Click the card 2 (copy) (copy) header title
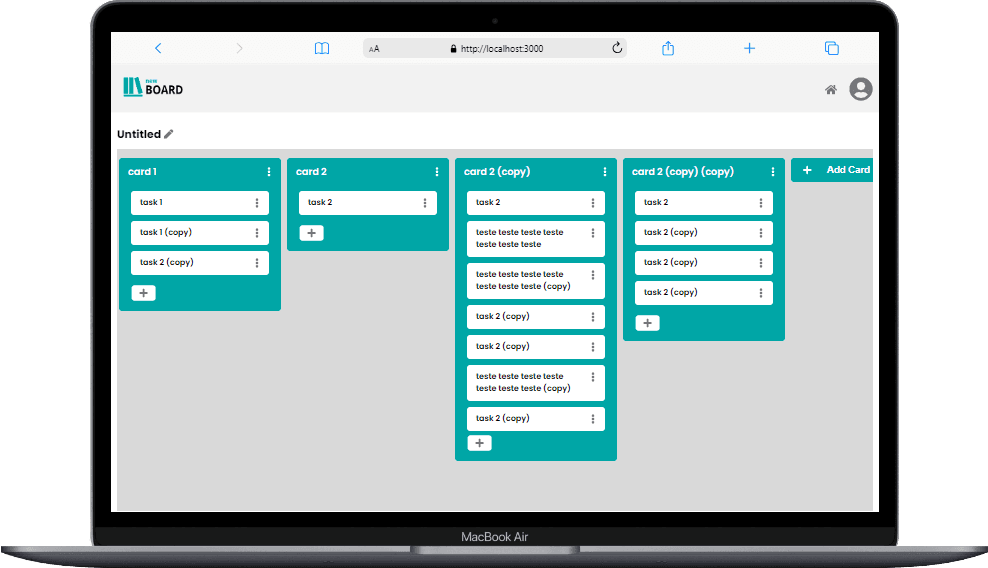Image resolution: width=988 pixels, height=568 pixels. point(682,171)
